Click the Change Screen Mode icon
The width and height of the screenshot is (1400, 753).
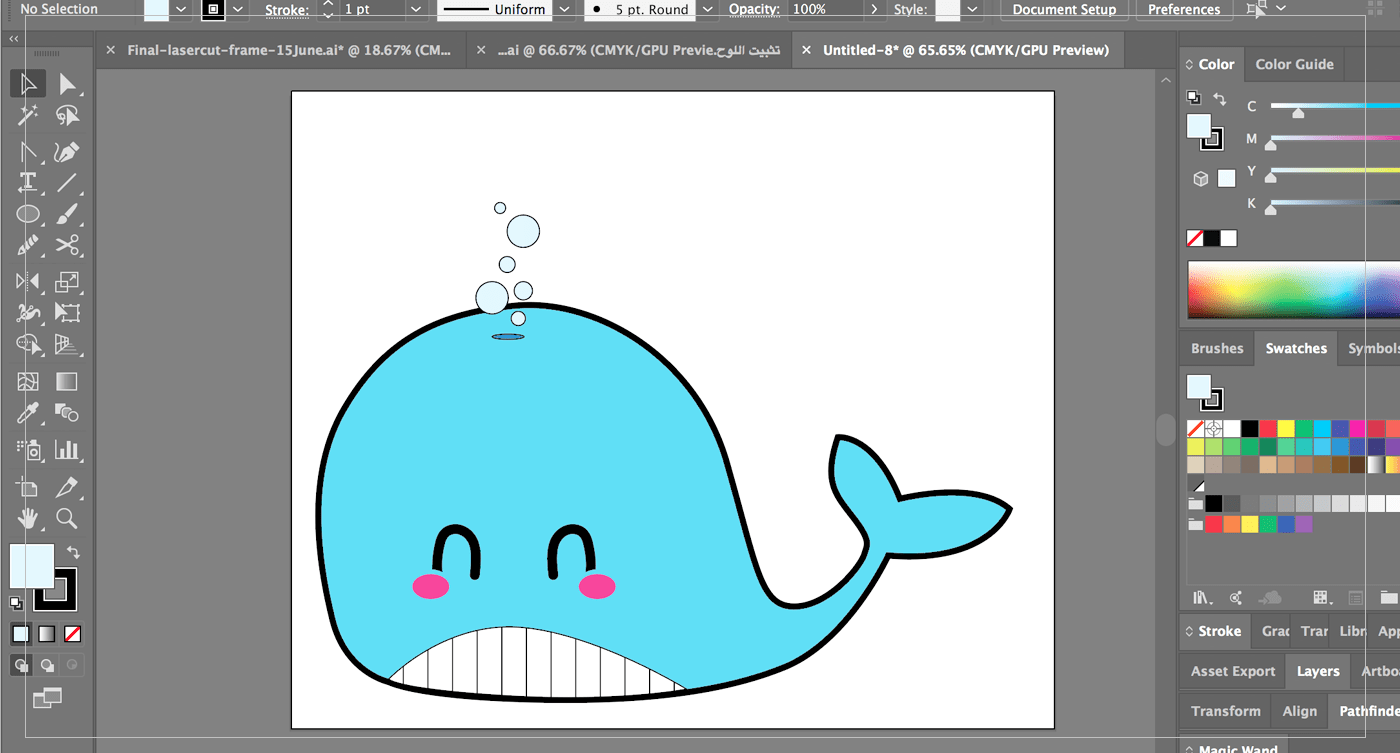[47, 698]
